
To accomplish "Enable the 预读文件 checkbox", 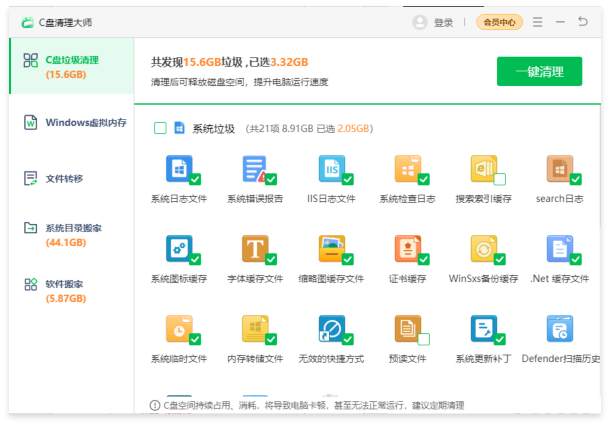I will point(423,340).
